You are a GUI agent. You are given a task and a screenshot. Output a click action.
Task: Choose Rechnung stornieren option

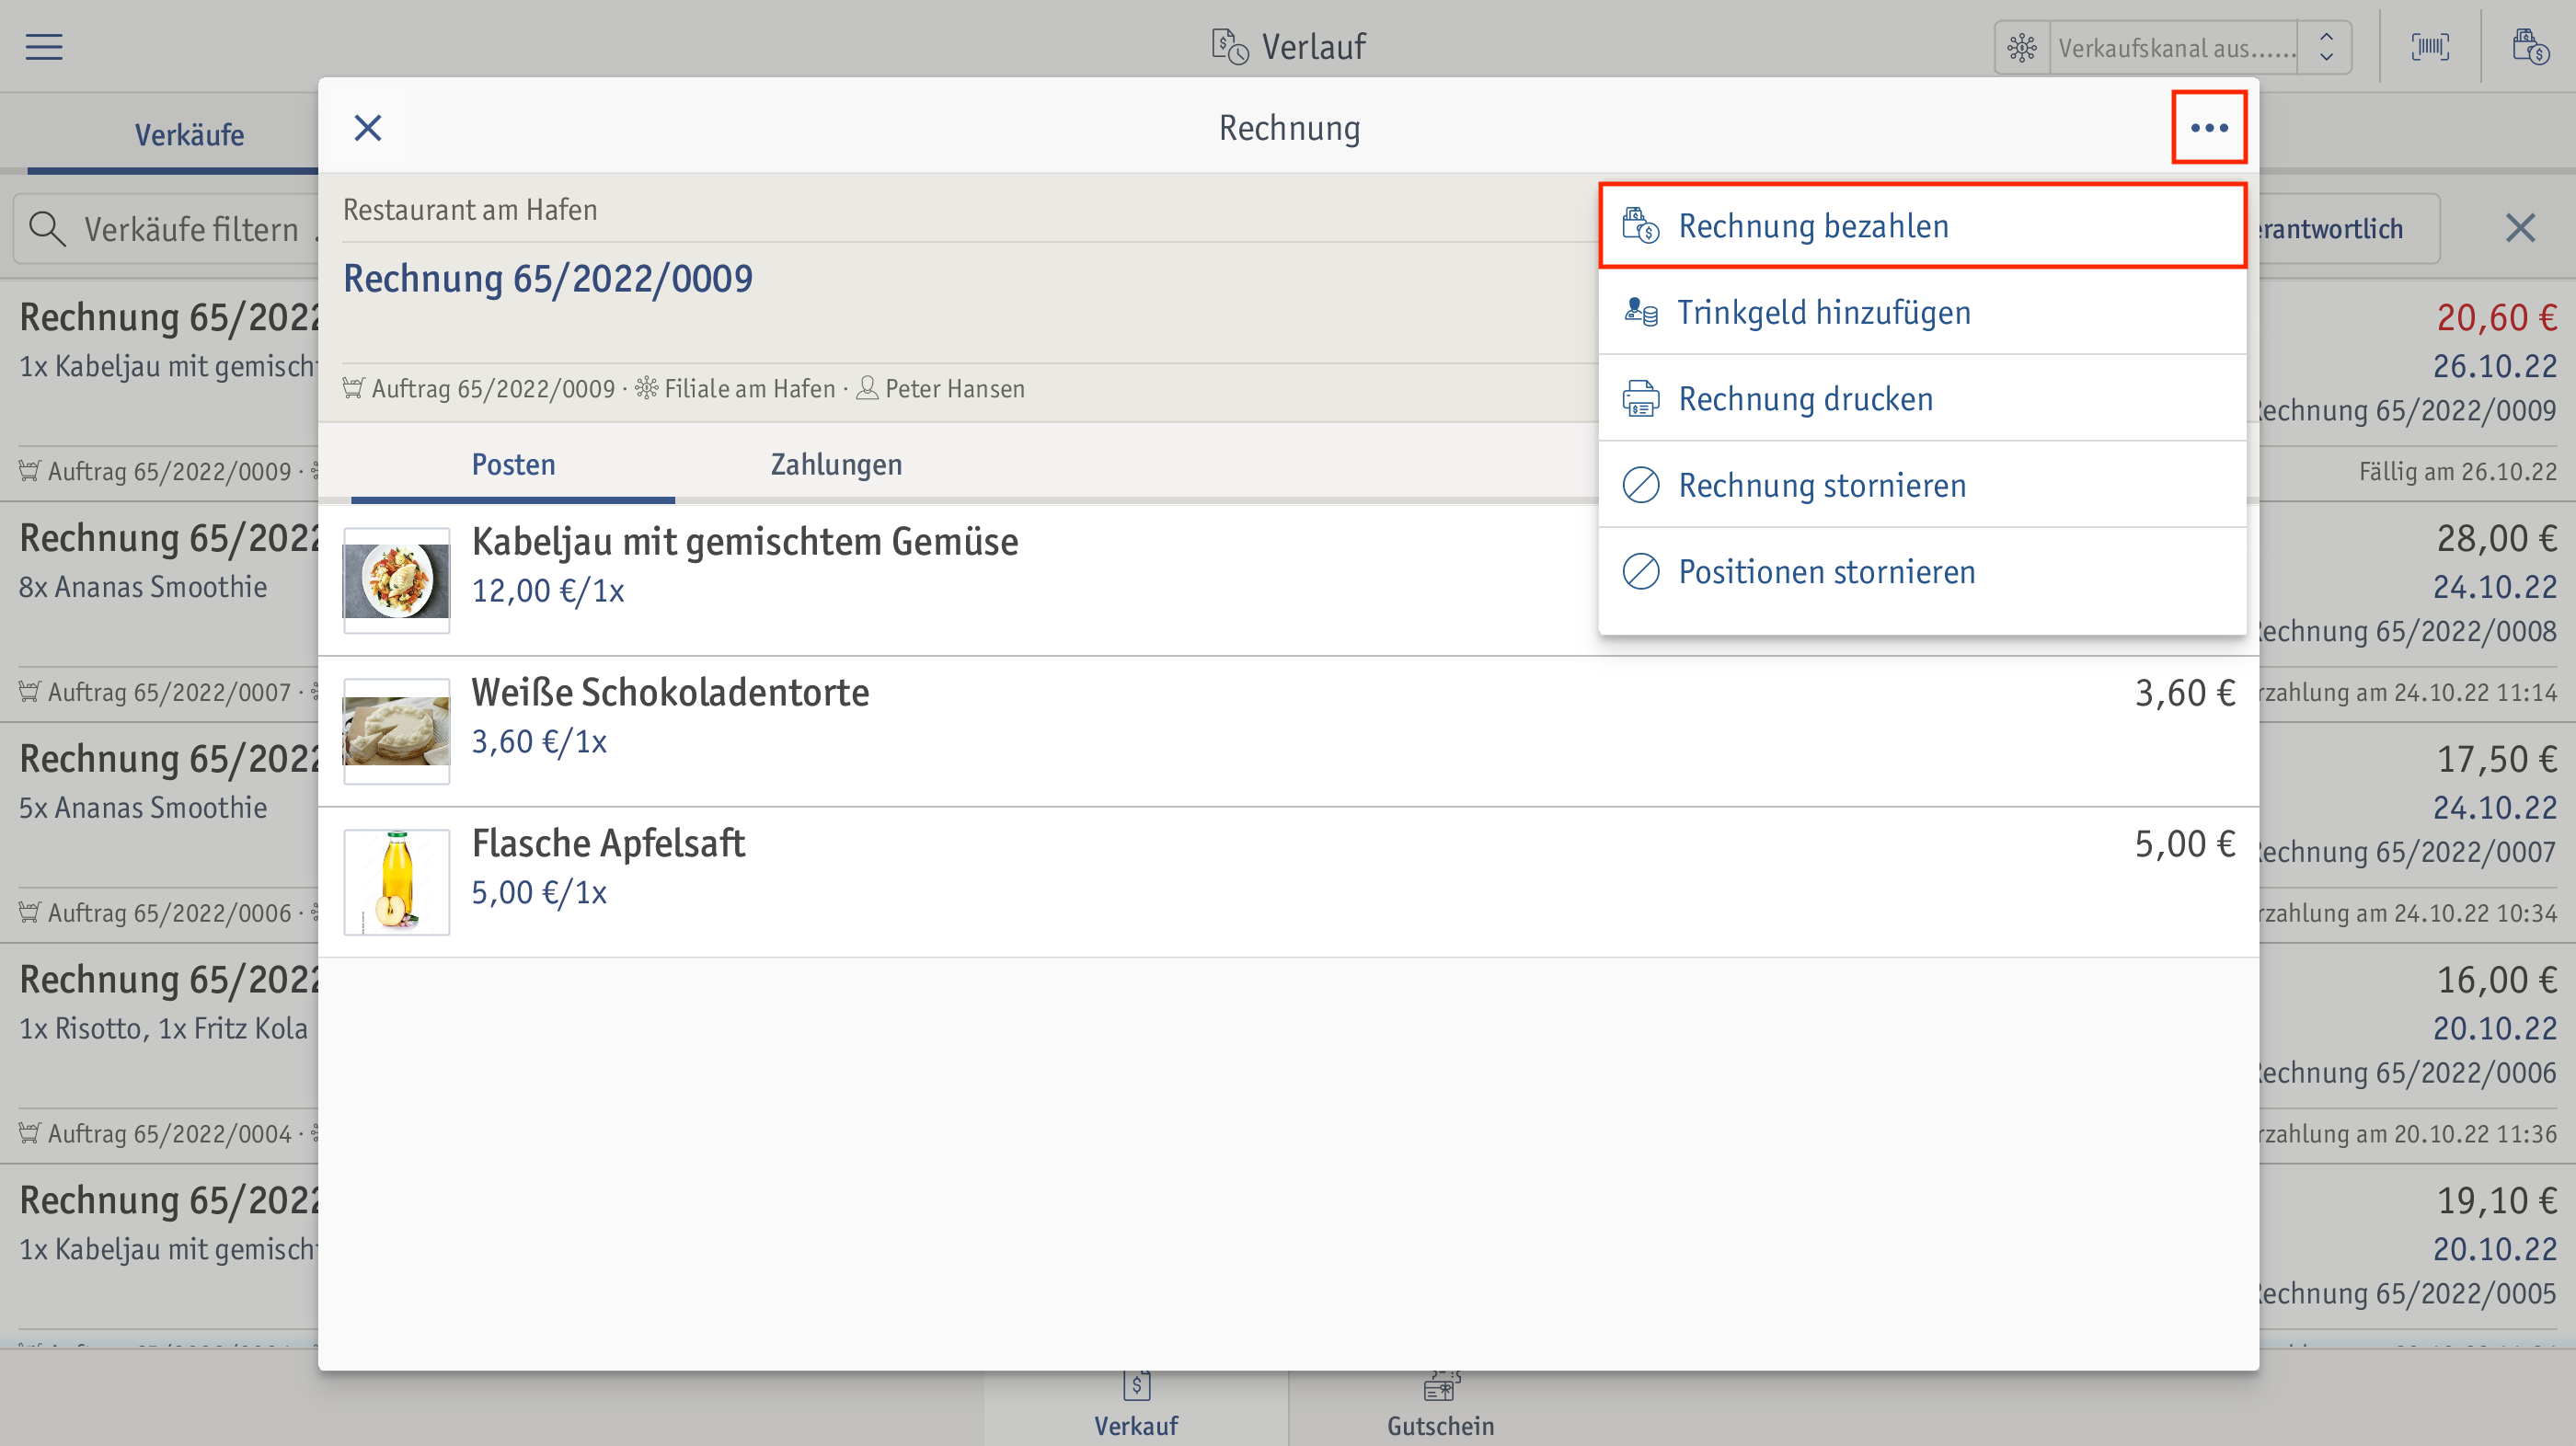click(x=1922, y=485)
